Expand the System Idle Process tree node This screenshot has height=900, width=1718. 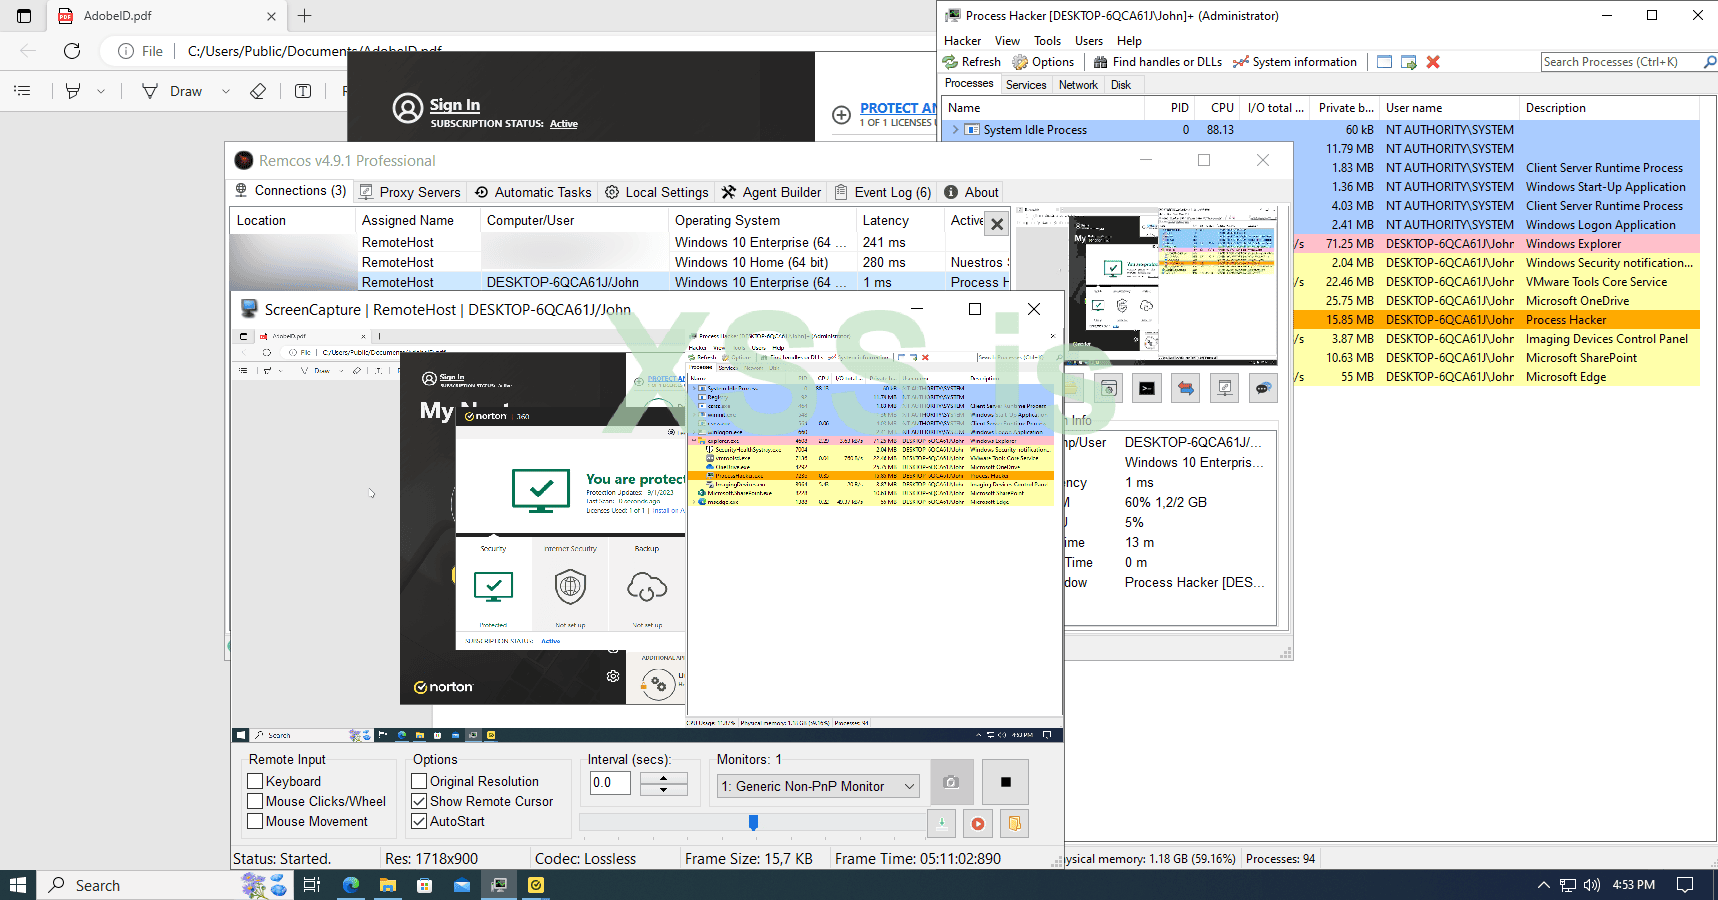[x=956, y=130]
